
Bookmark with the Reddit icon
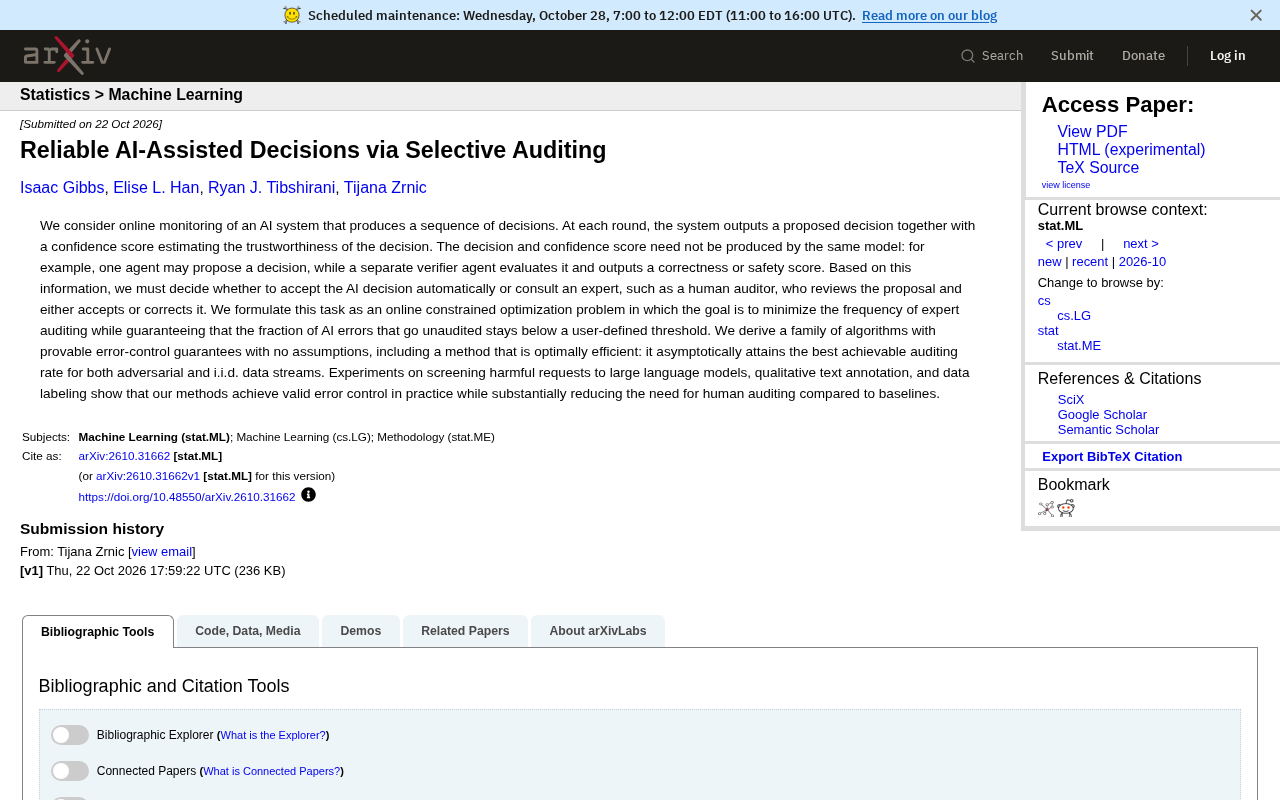(1066, 508)
